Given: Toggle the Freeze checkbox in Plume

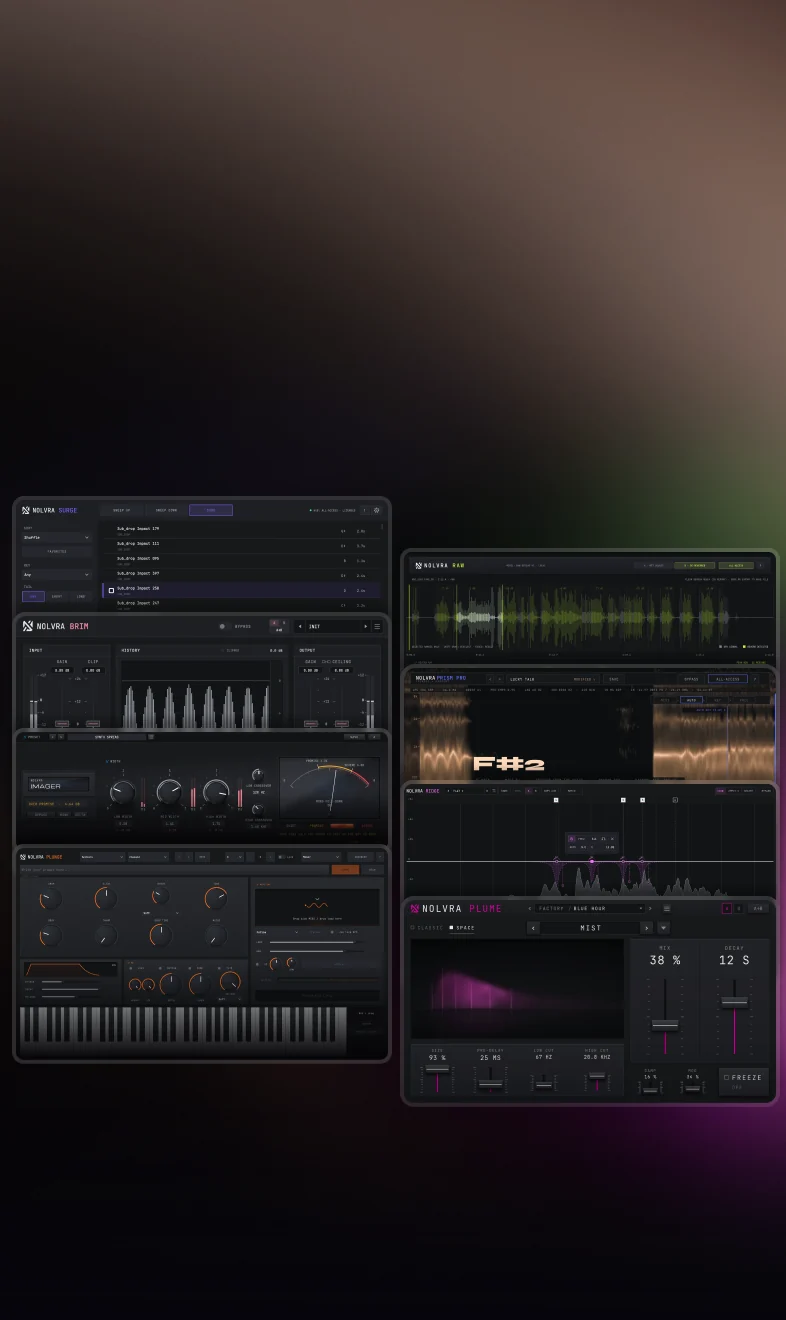Looking at the screenshot, I should 727,1077.
